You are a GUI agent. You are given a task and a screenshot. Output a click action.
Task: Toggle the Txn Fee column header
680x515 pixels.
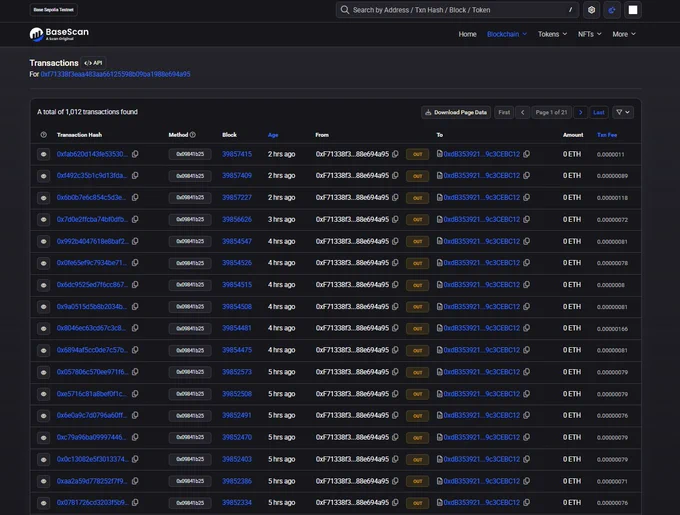point(607,135)
